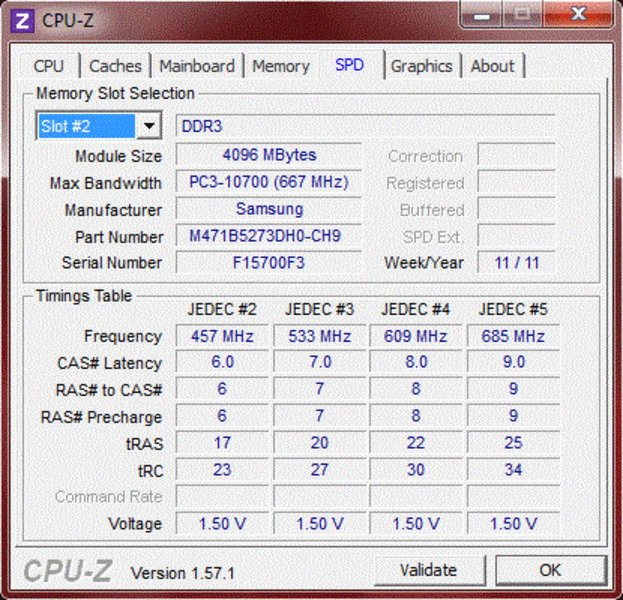The width and height of the screenshot is (623, 600).
Task: Click serial number F15700F3
Action: tap(269, 263)
